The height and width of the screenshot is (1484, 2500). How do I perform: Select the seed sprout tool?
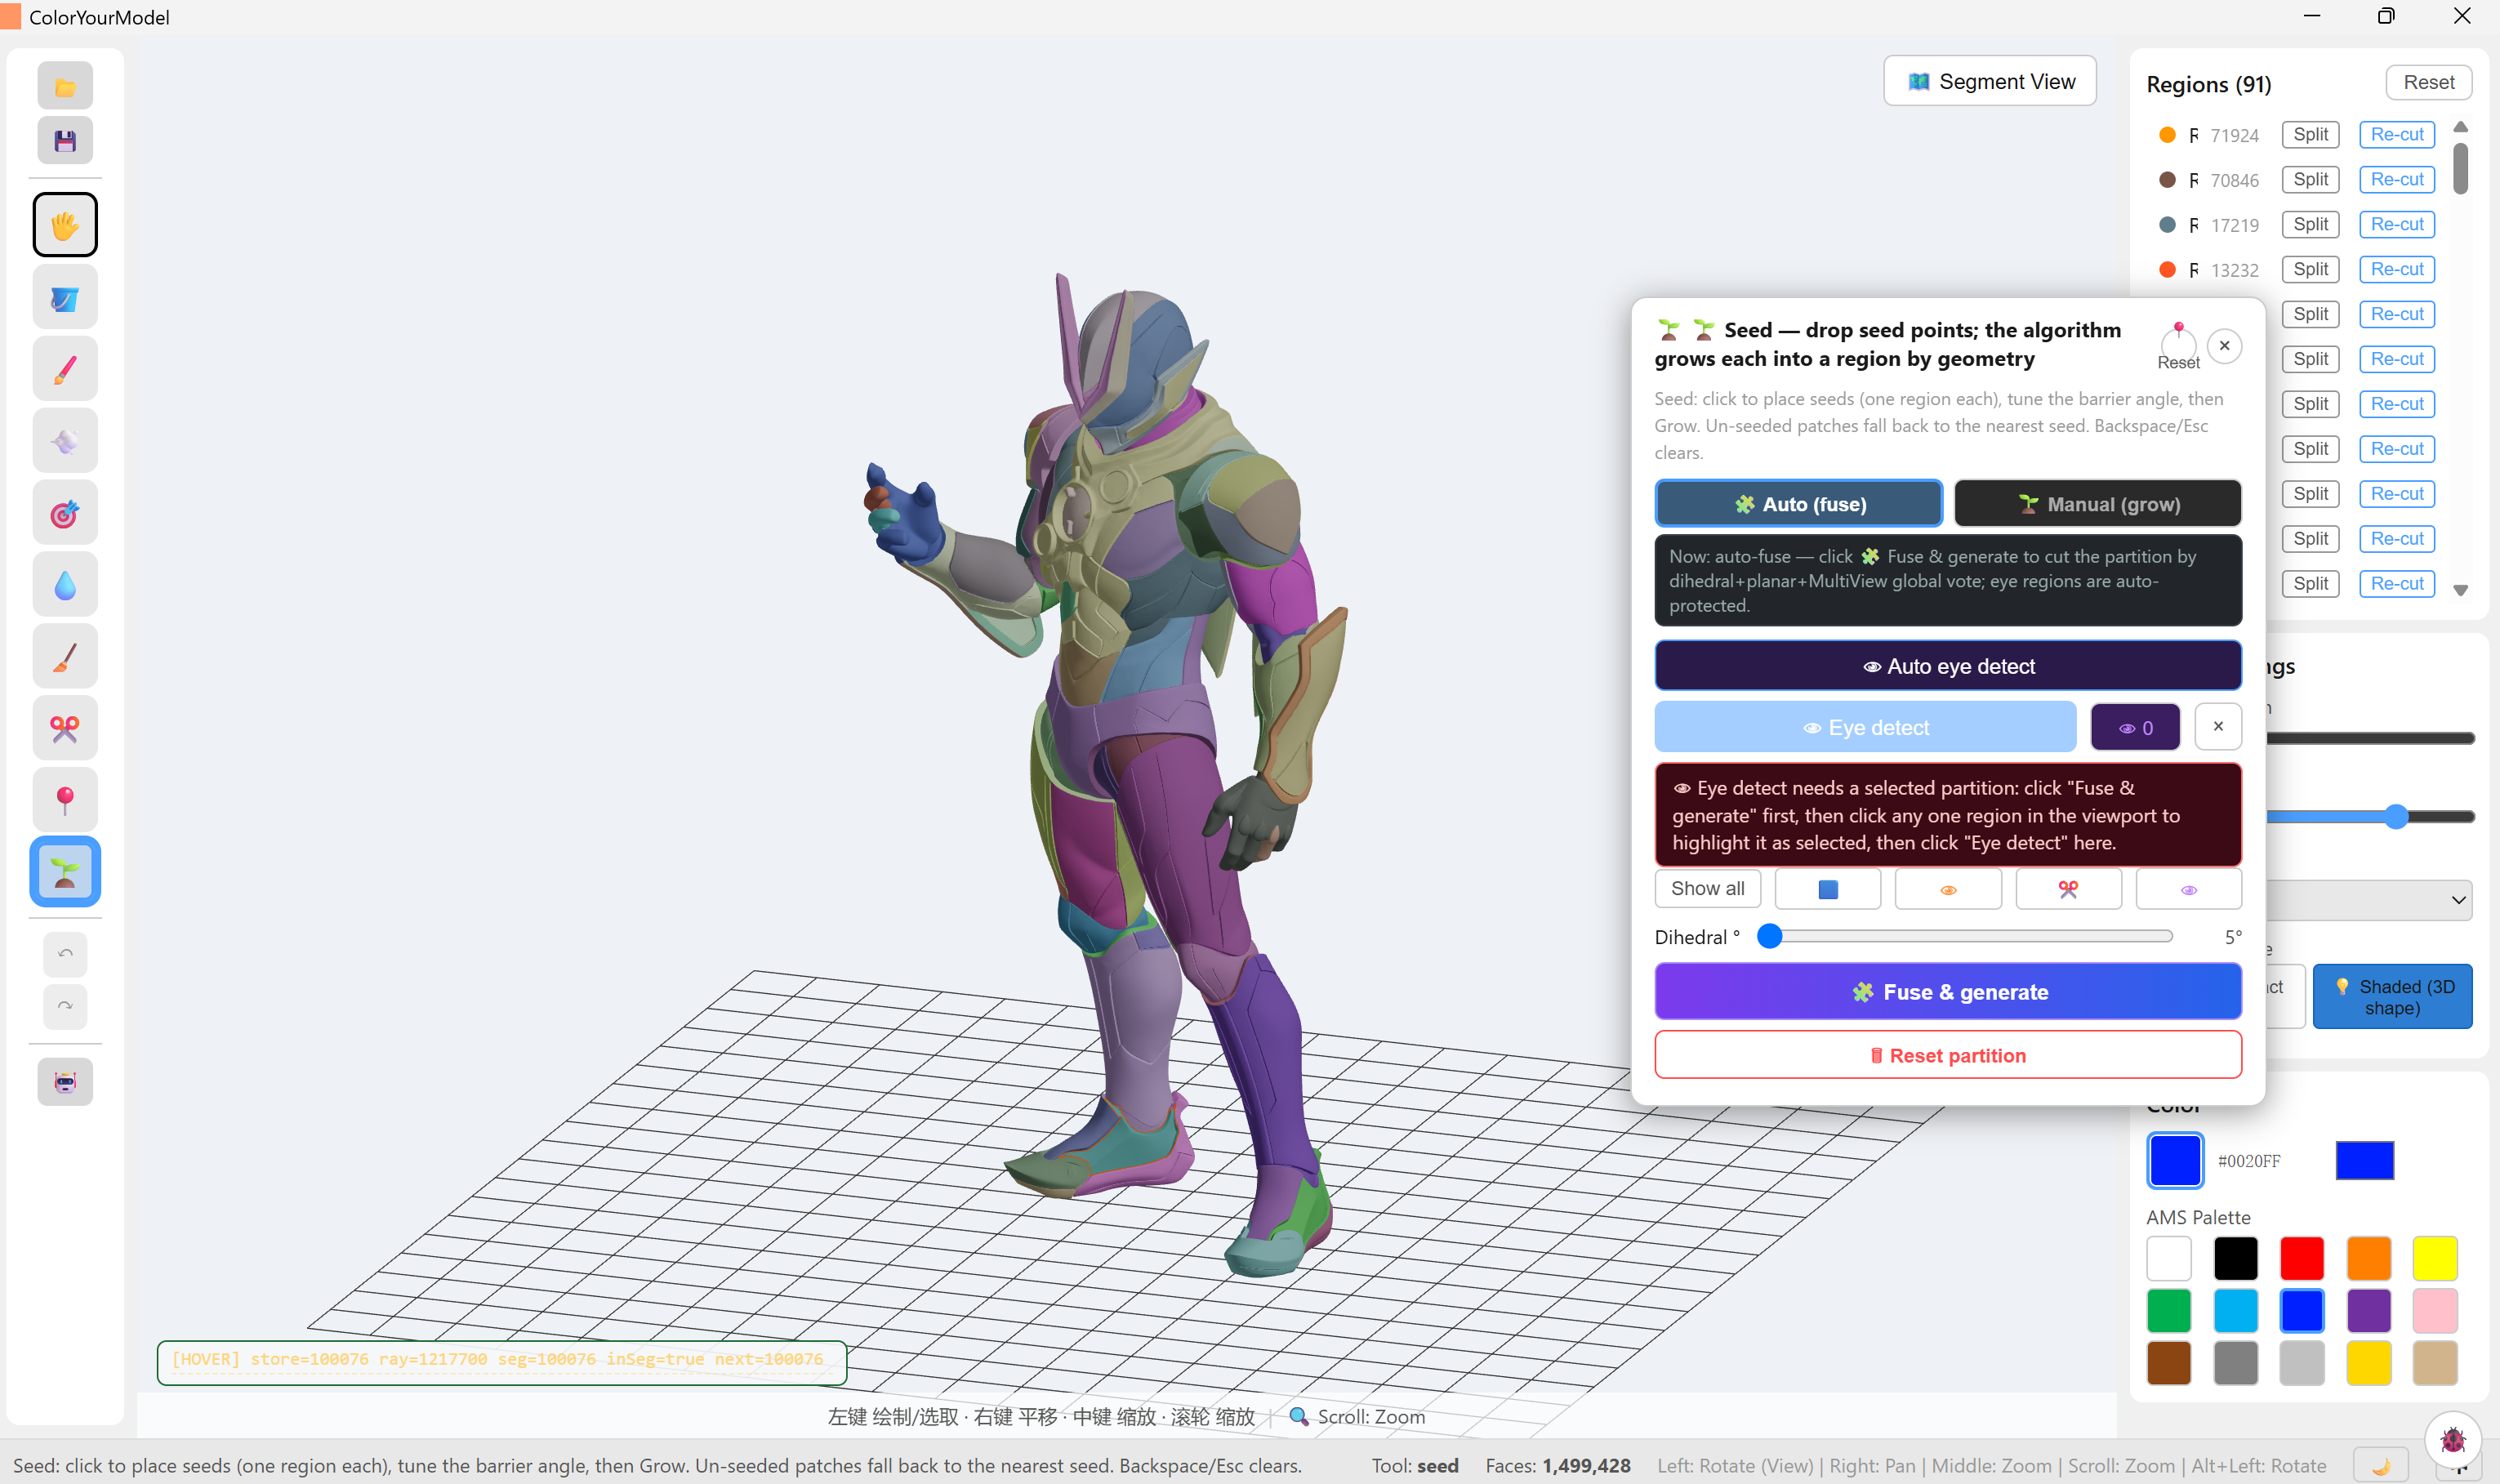[x=65, y=872]
